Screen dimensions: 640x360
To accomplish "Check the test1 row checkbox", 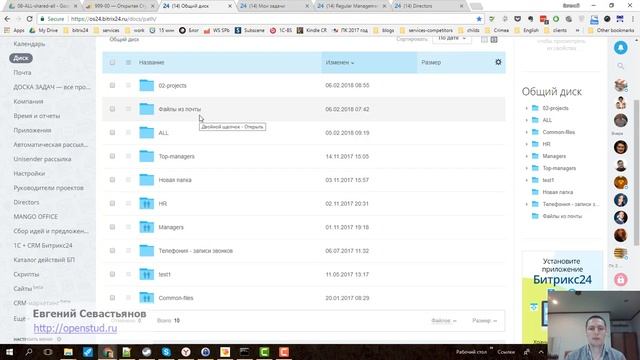I will [112, 274].
